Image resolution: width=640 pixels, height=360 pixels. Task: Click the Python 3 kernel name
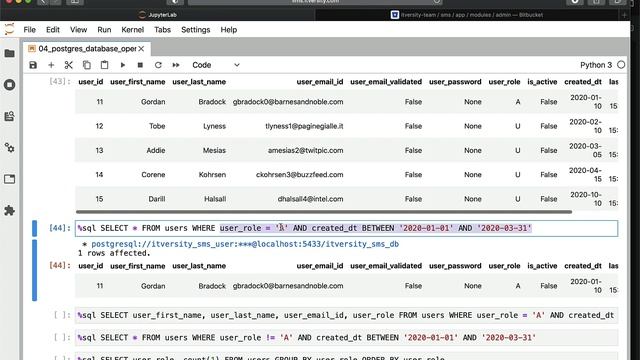point(596,65)
